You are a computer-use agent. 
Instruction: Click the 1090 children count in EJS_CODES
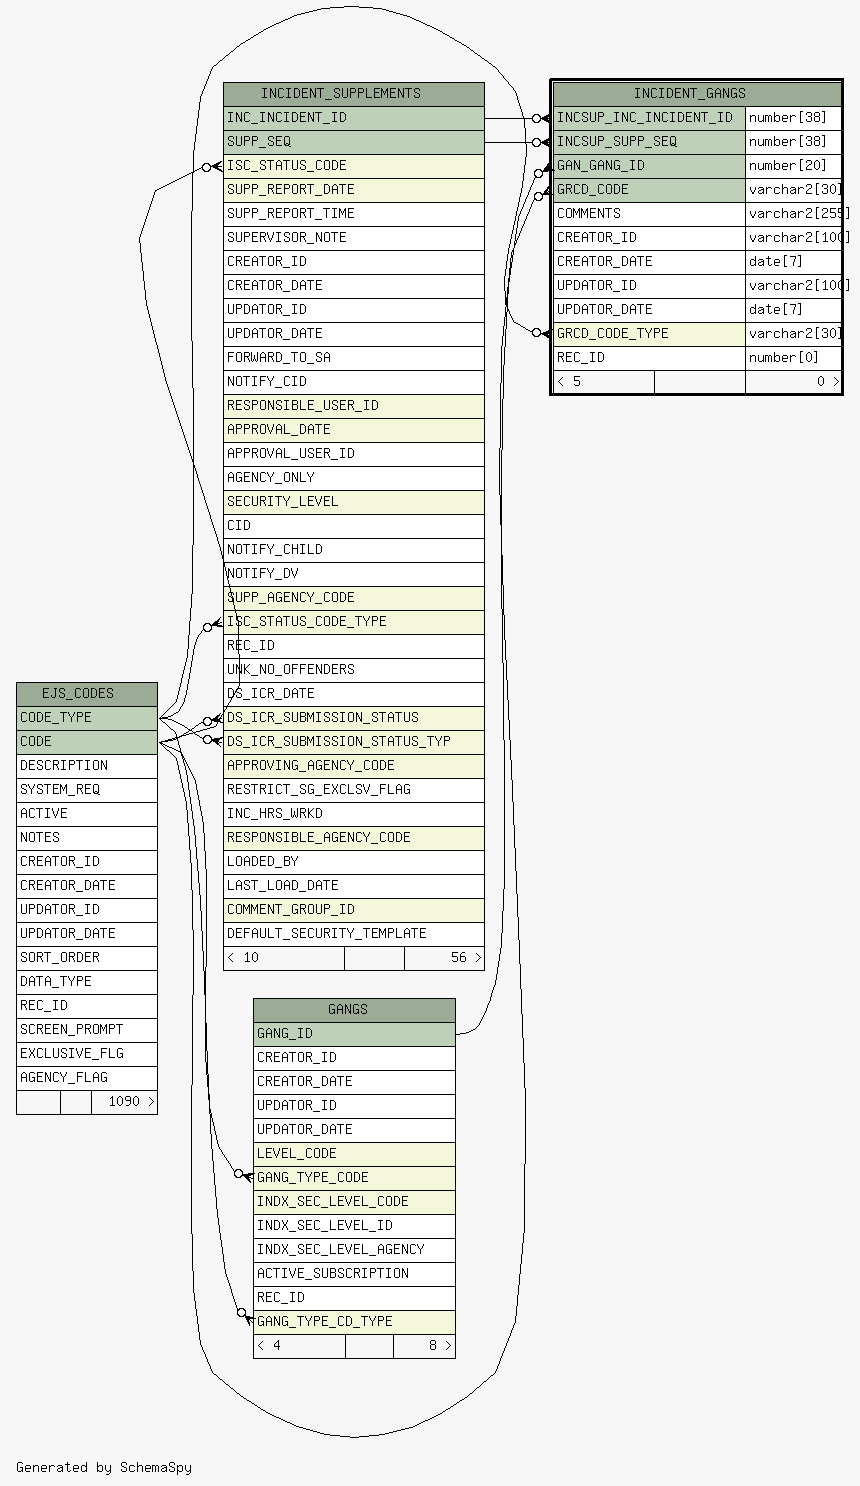124,1102
